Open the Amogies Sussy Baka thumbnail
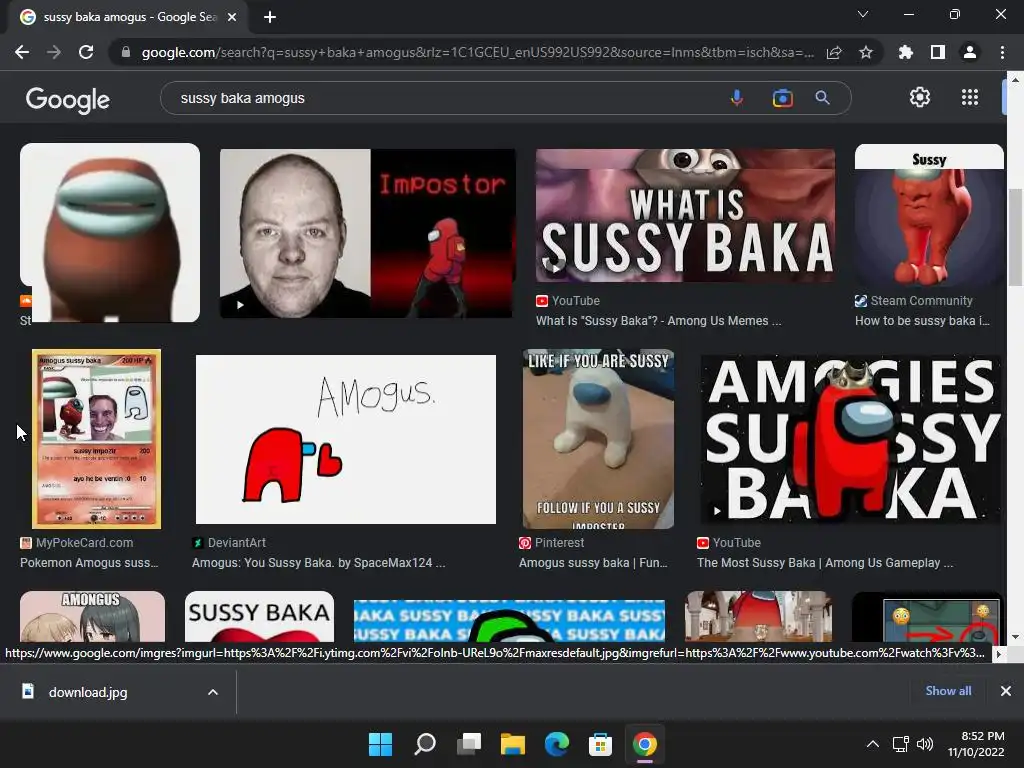The image size is (1024, 768). point(850,439)
